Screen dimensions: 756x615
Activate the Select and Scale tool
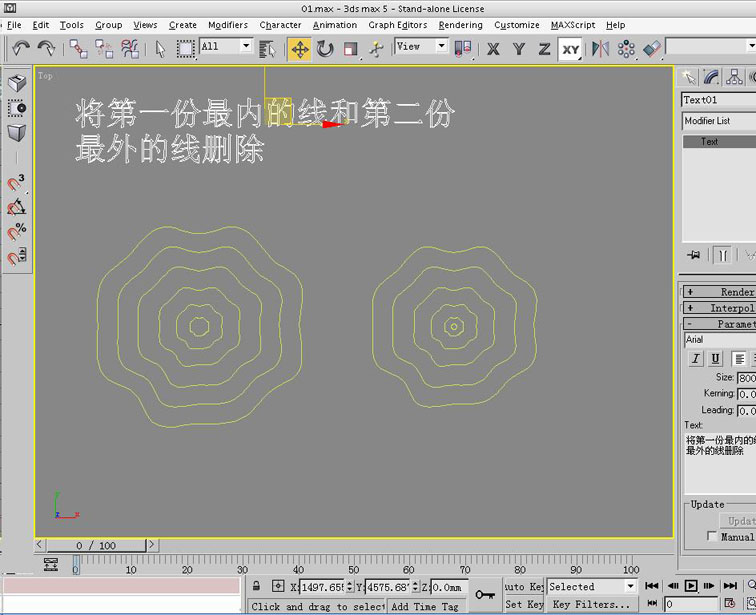point(351,49)
